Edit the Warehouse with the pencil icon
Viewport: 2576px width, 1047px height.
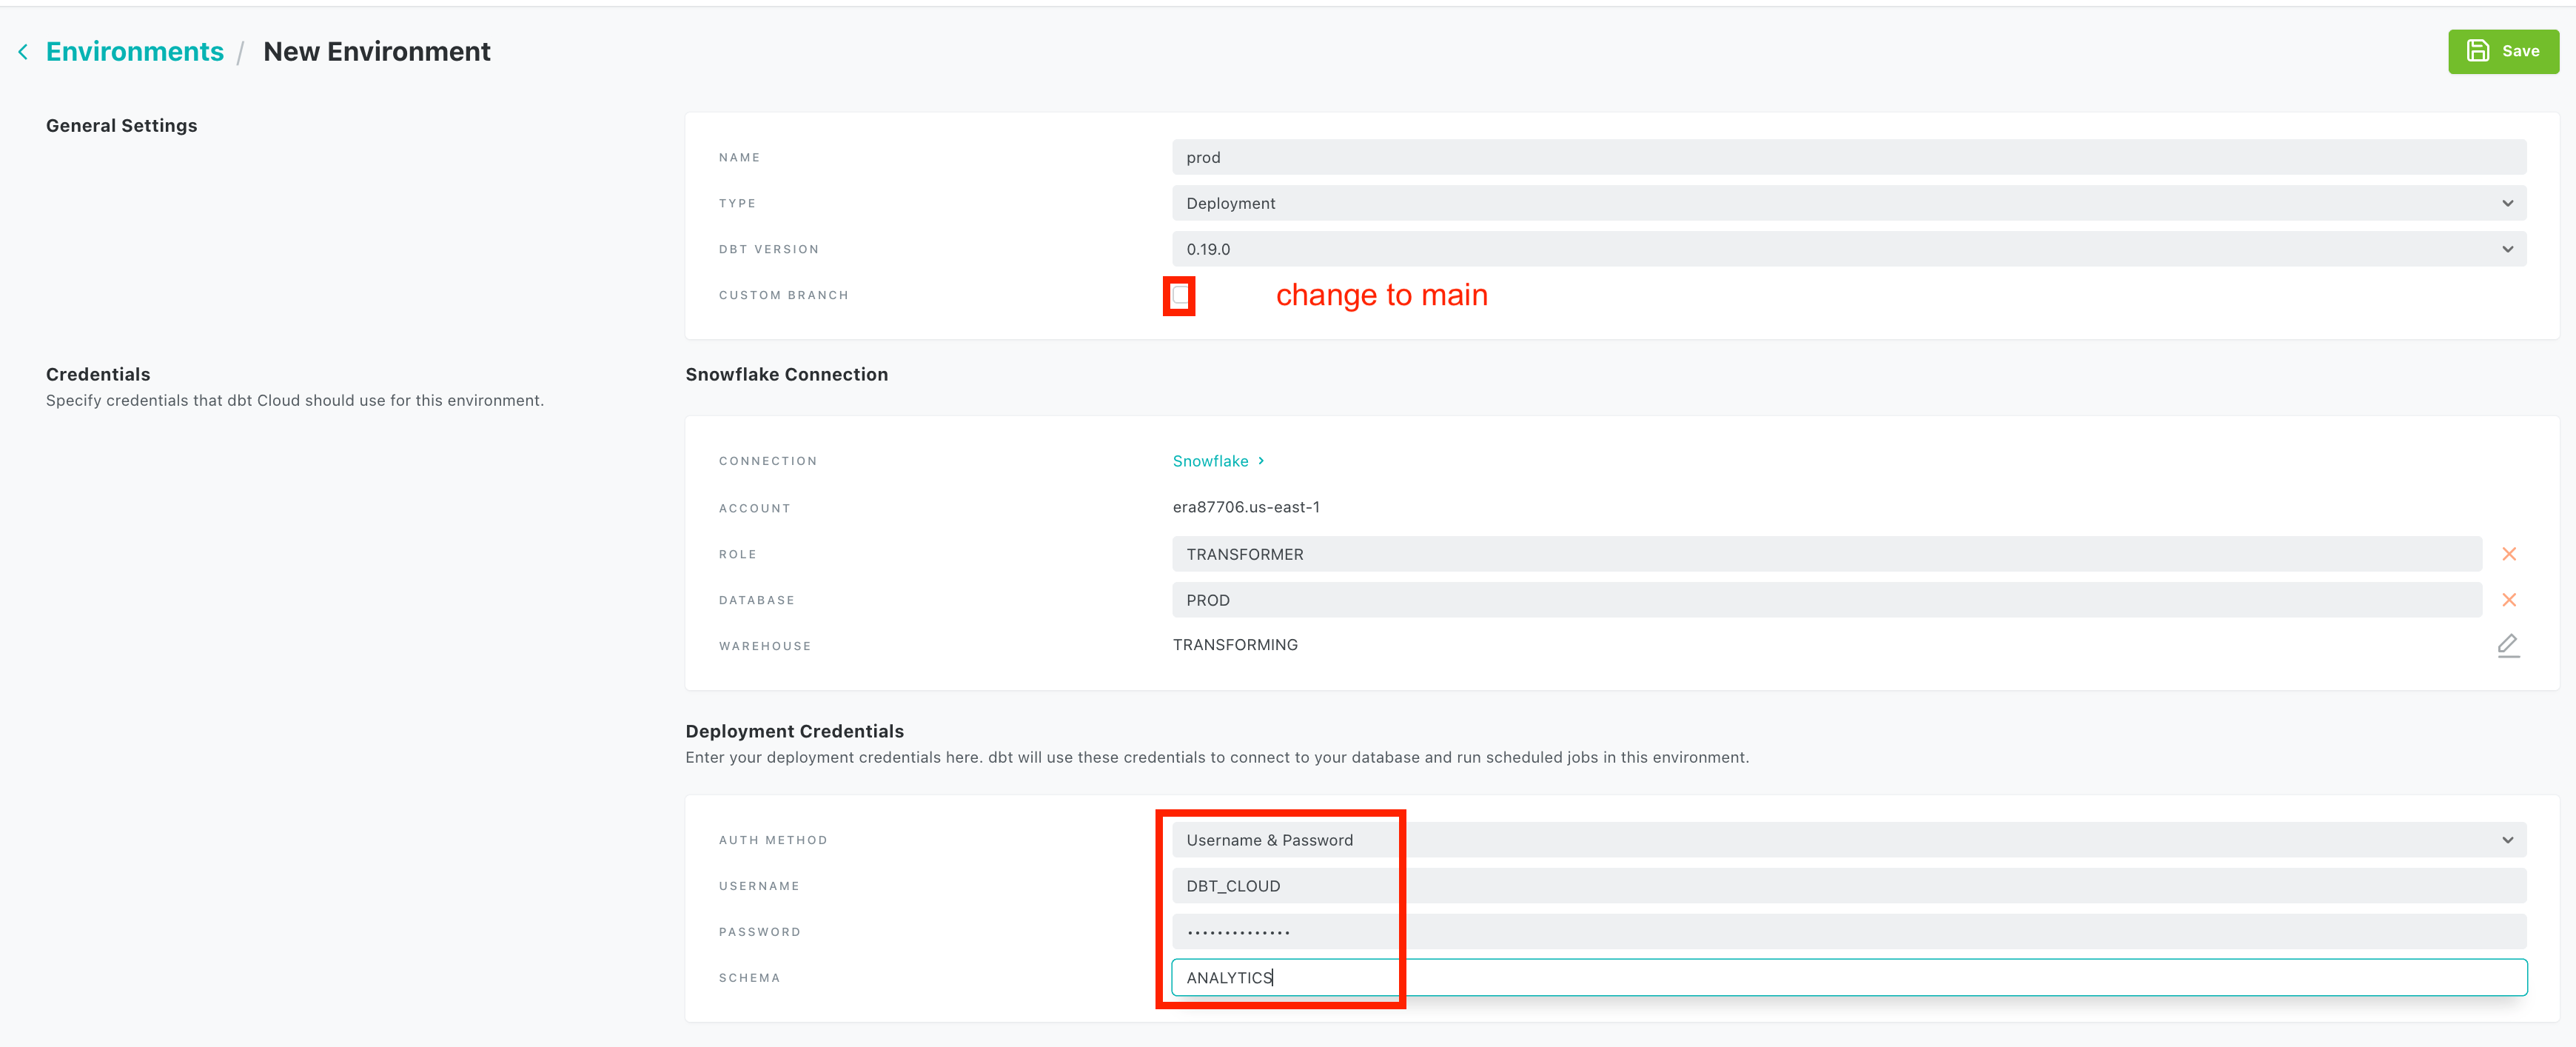2507,645
